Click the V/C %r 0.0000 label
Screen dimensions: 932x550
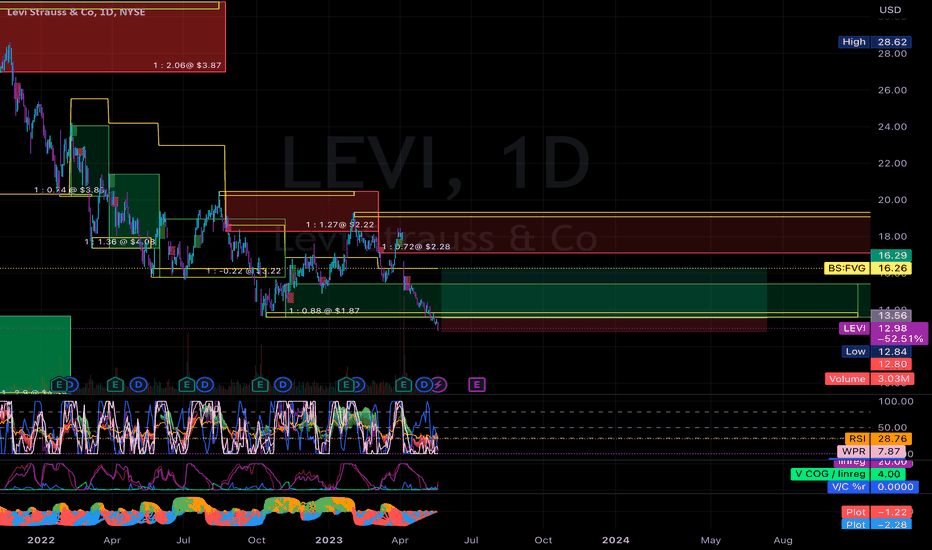click(x=873, y=486)
